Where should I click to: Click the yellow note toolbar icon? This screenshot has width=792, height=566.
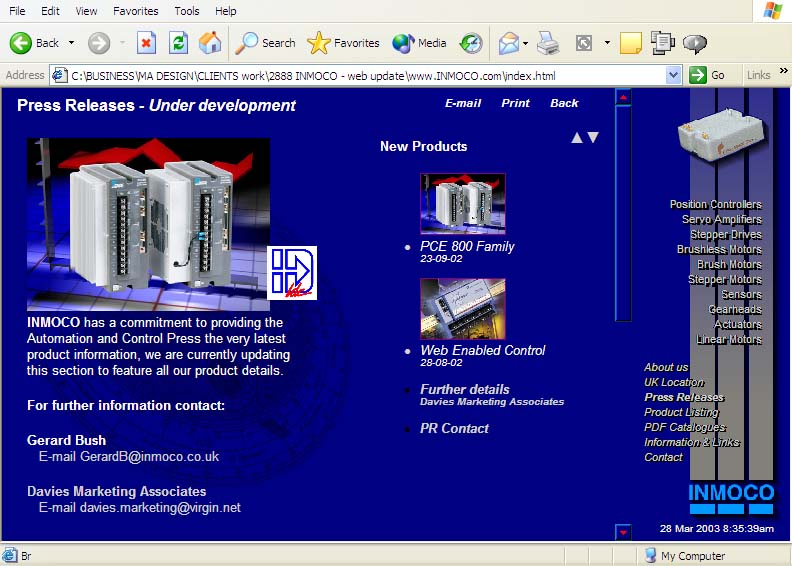pyautogui.click(x=630, y=43)
